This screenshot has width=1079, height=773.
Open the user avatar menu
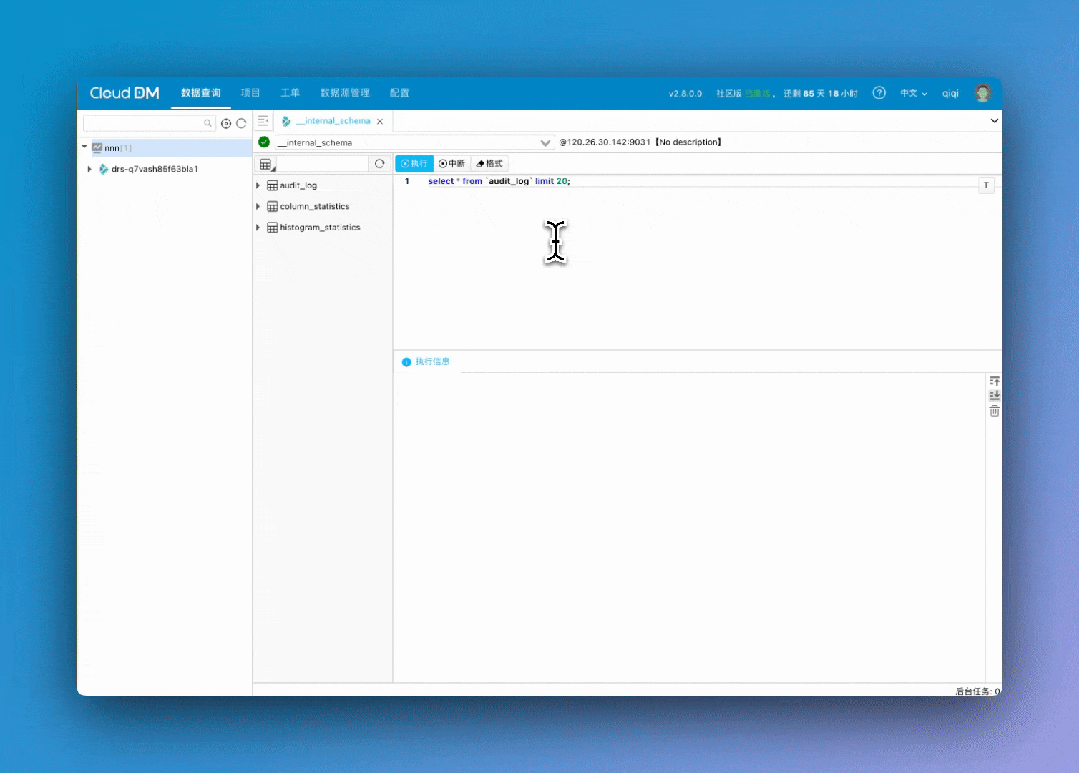point(983,93)
